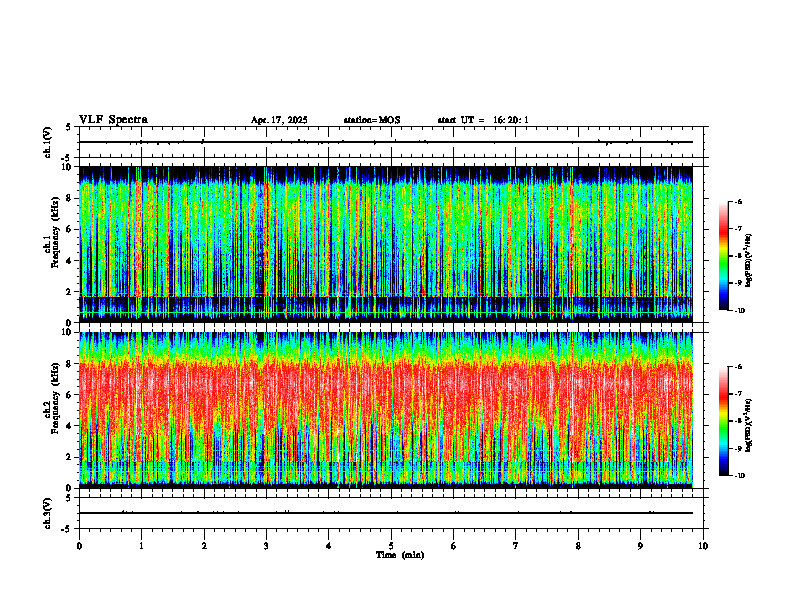Select the "Apr. 17, 2025" date text
792x612 pixels.
click(x=279, y=120)
